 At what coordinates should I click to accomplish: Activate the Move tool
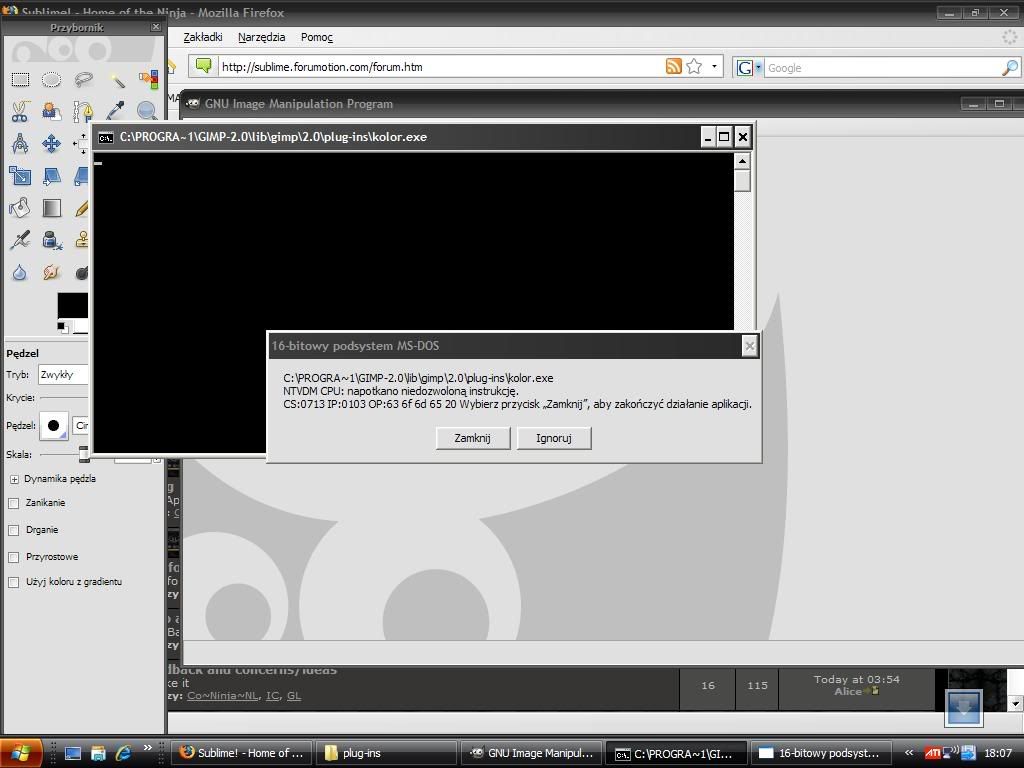(51, 144)
